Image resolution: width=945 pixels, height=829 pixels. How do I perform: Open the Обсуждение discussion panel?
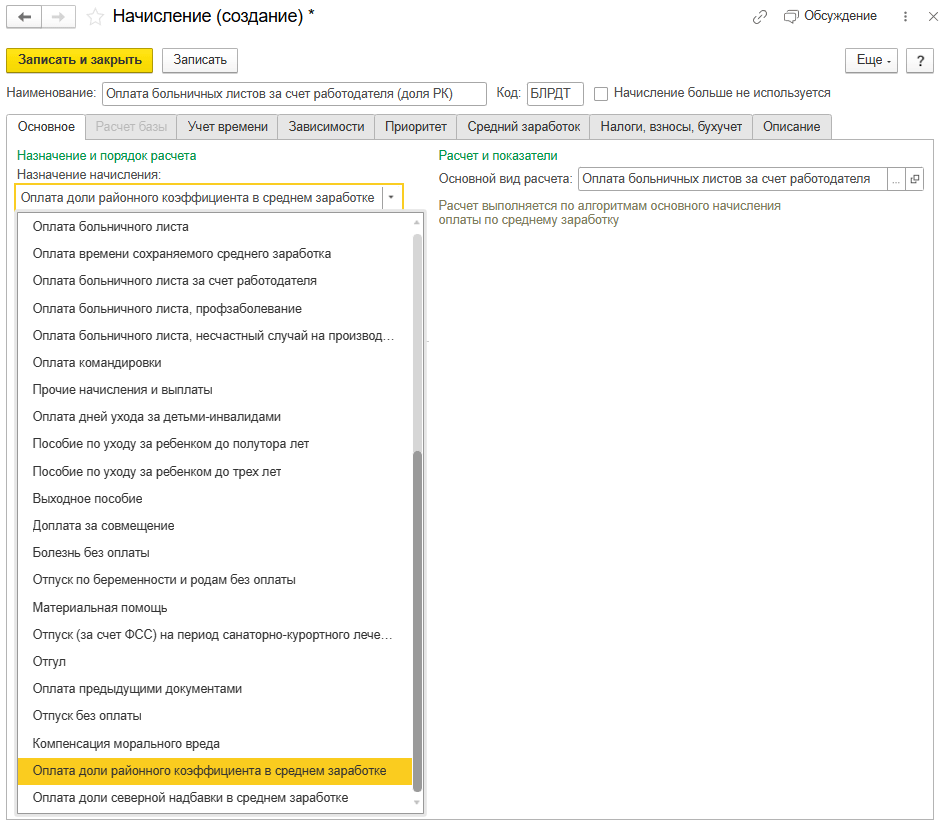[831, 17]
